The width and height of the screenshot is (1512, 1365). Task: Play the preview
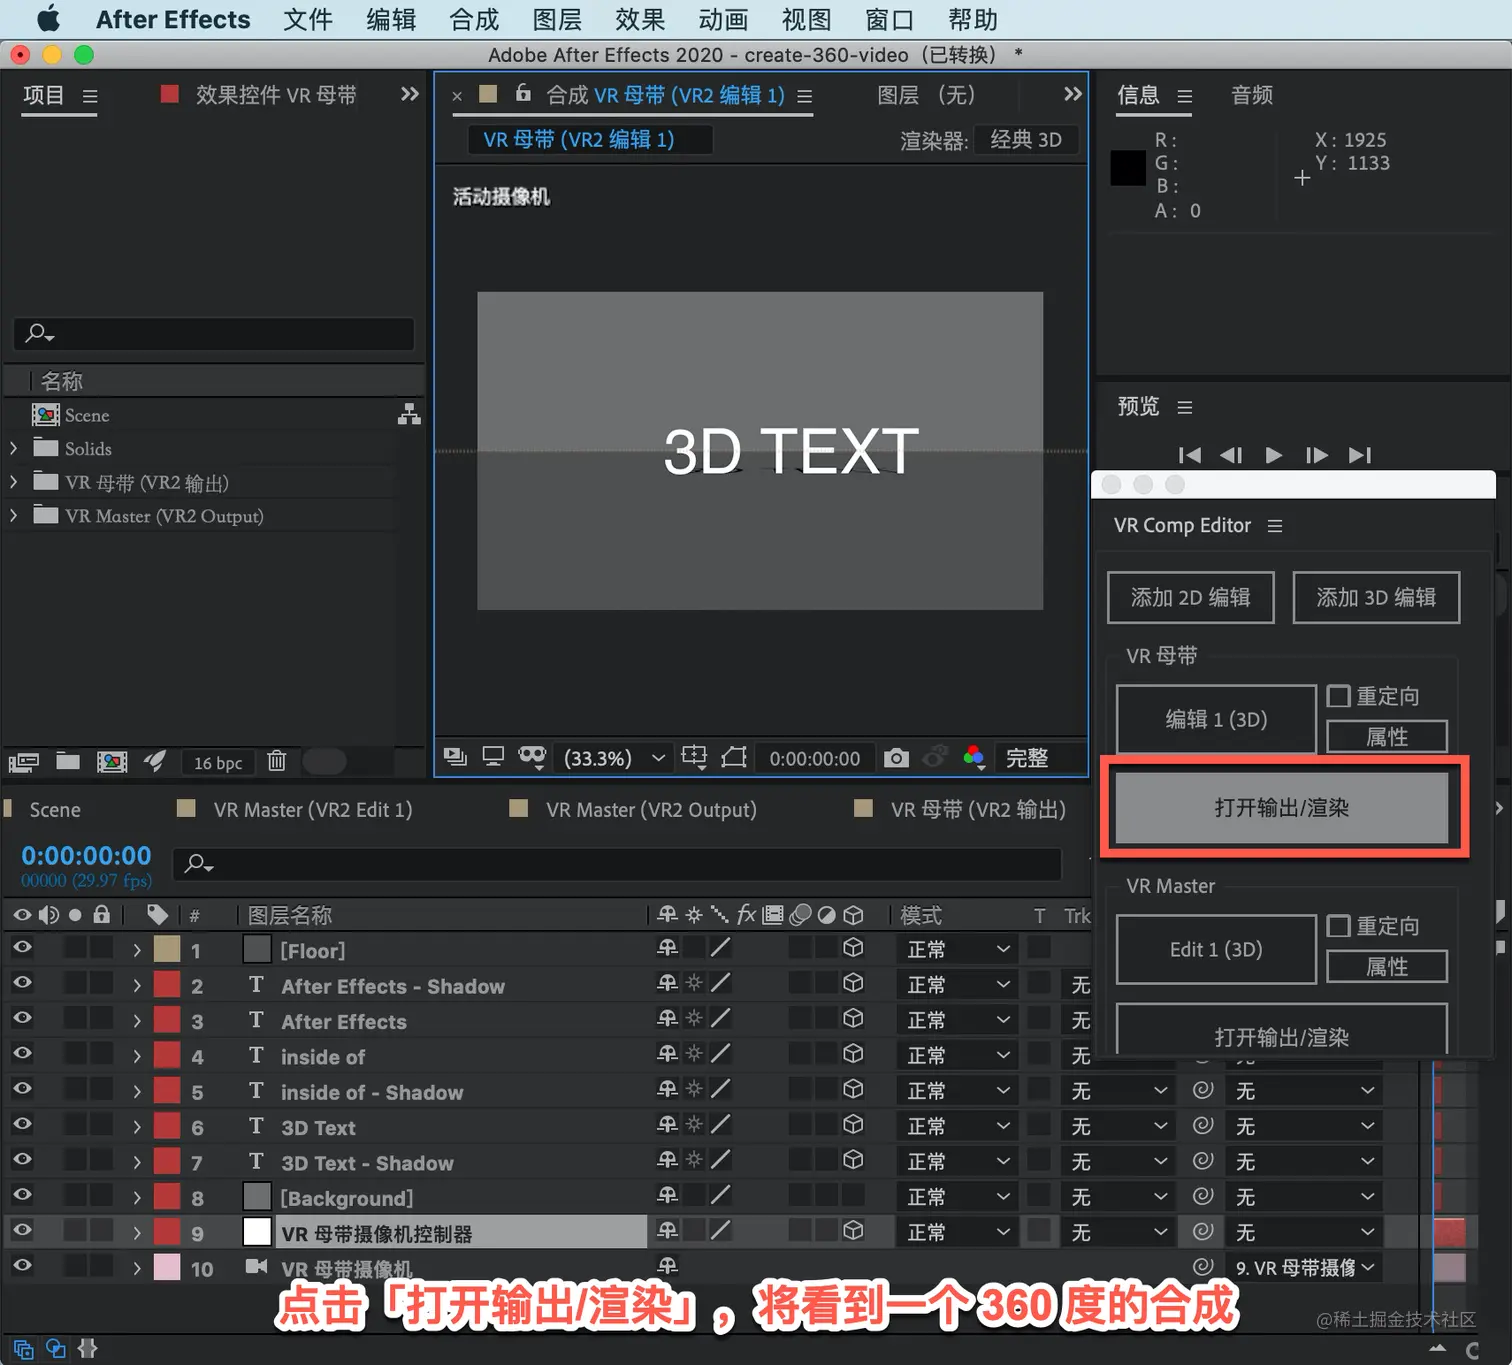1273,455
